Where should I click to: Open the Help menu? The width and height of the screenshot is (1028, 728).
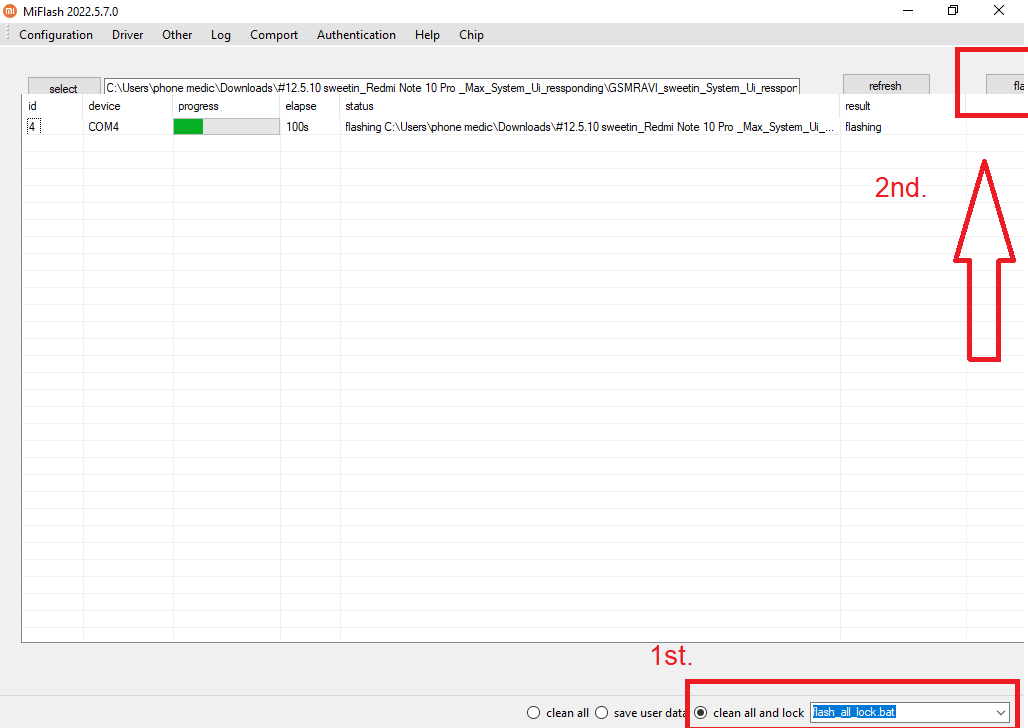[x=427, y=35]
